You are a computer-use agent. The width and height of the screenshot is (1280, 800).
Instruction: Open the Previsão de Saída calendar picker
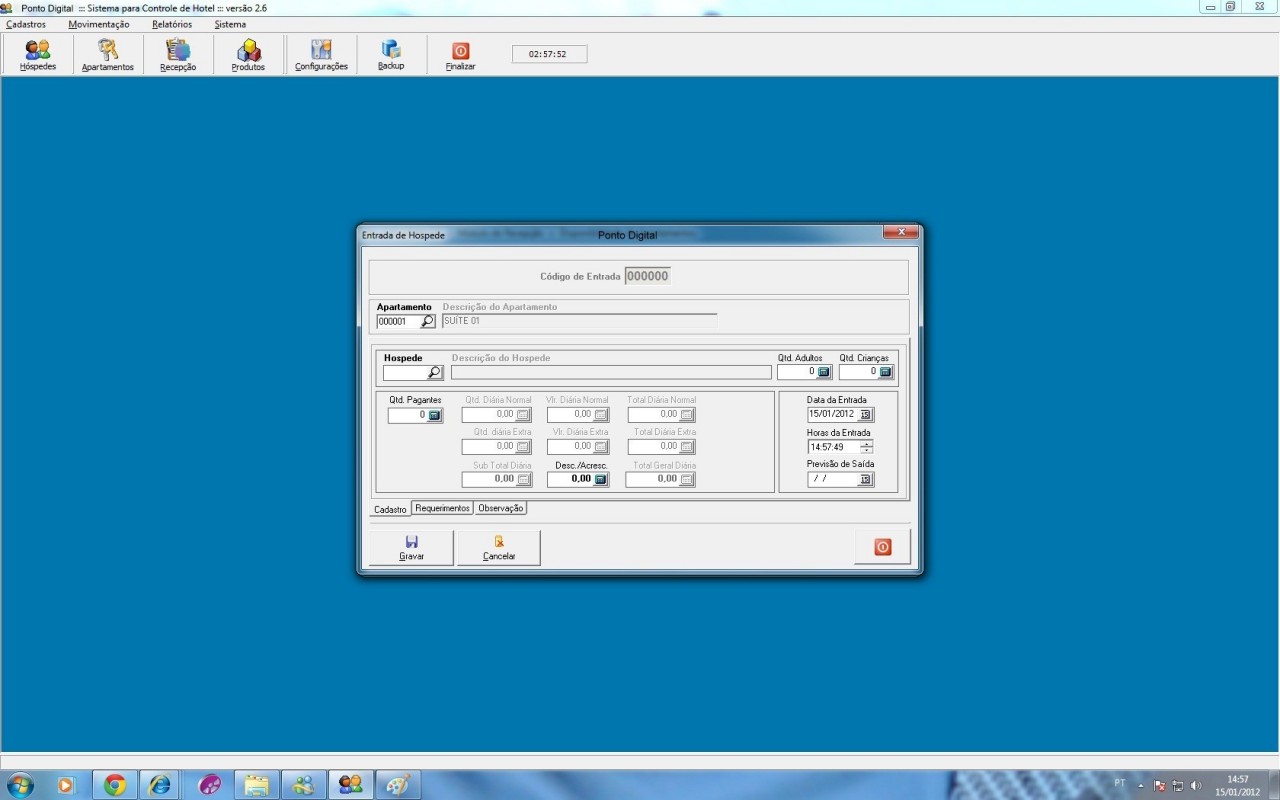866,479
